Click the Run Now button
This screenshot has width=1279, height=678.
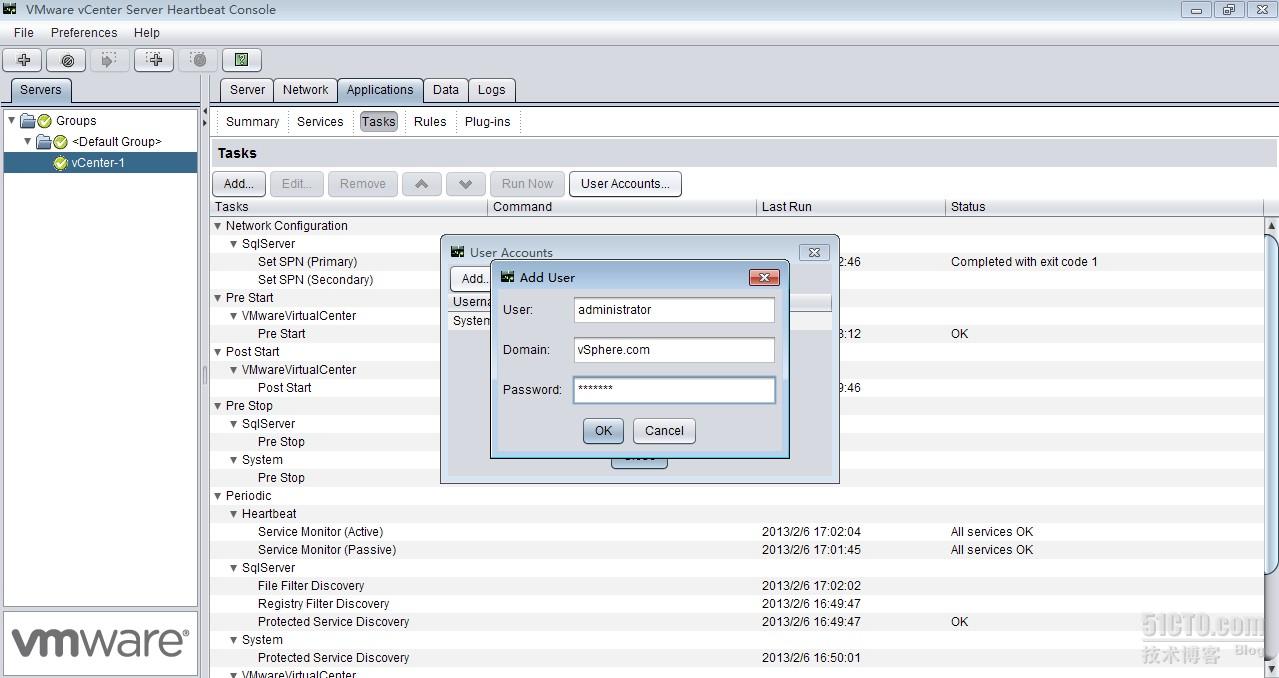tap(527, 184)
